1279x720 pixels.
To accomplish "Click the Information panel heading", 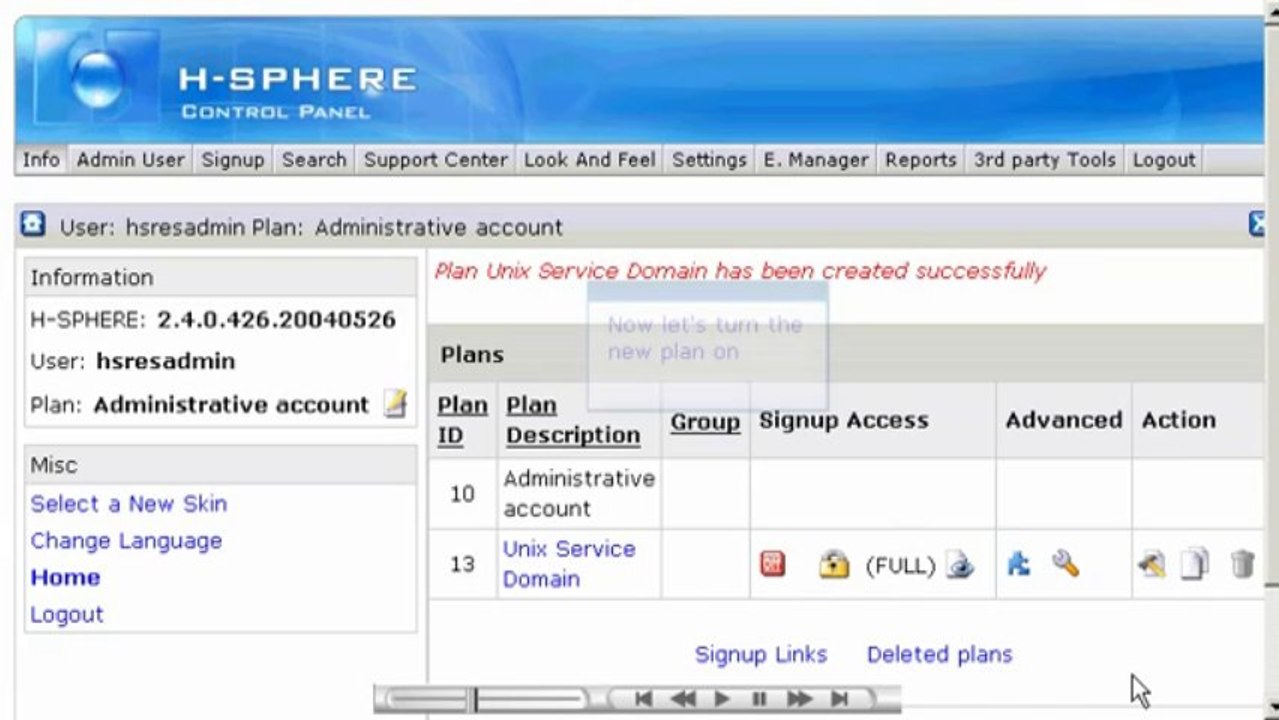I will [92, 278].
